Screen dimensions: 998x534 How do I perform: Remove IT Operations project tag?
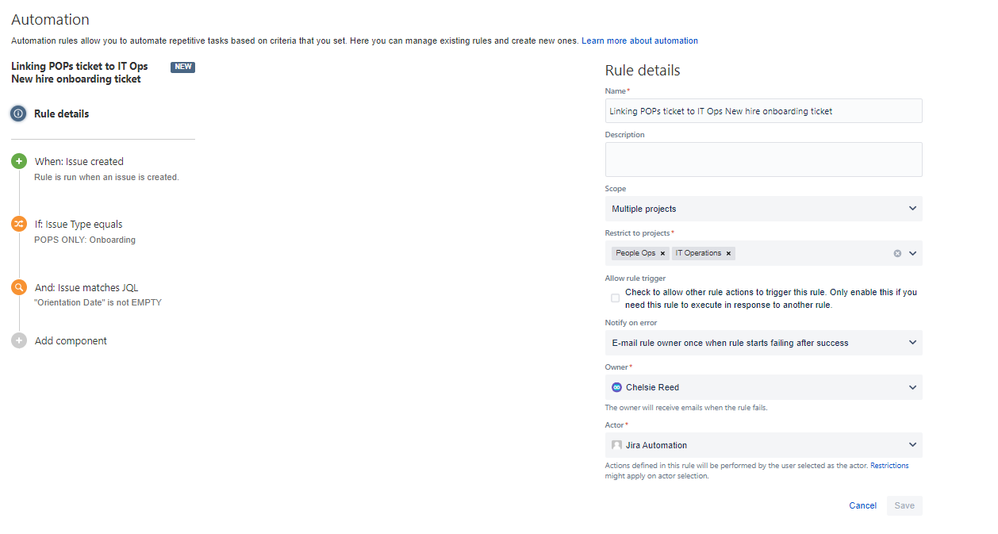(x=729, y=253)
